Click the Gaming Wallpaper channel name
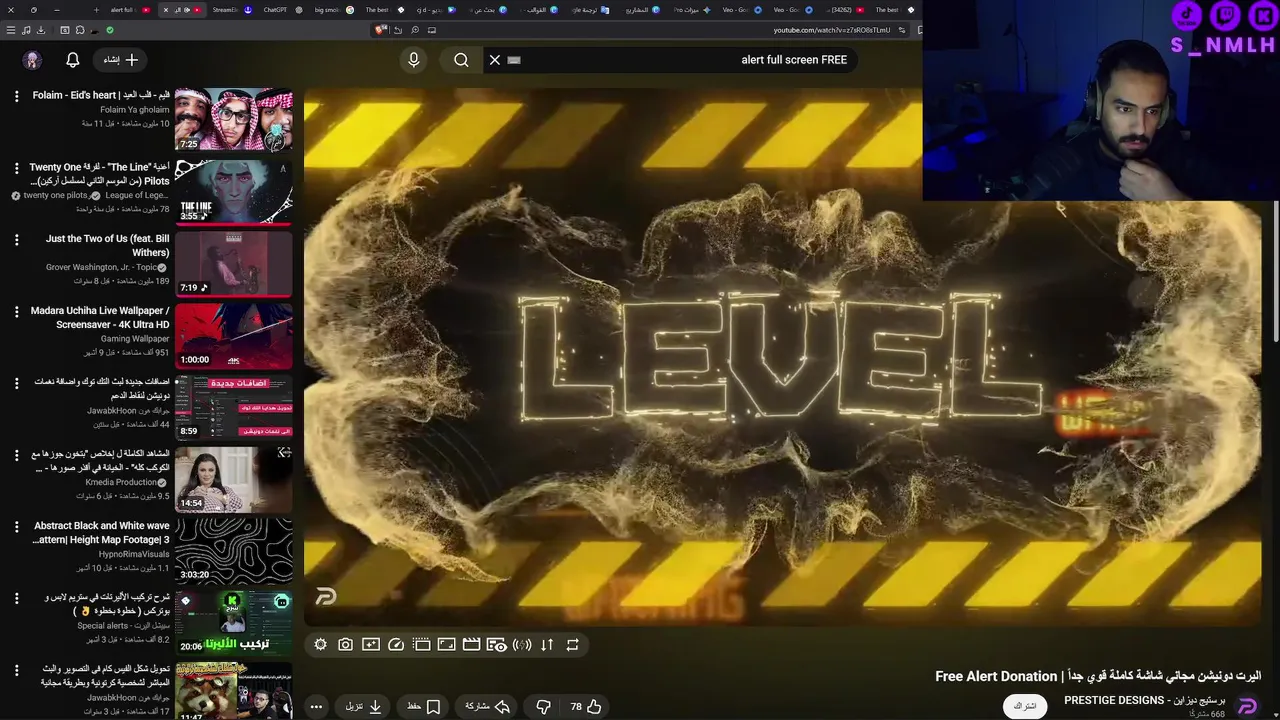The height and width of the screenshot is (720, 1280). [135, 339]
